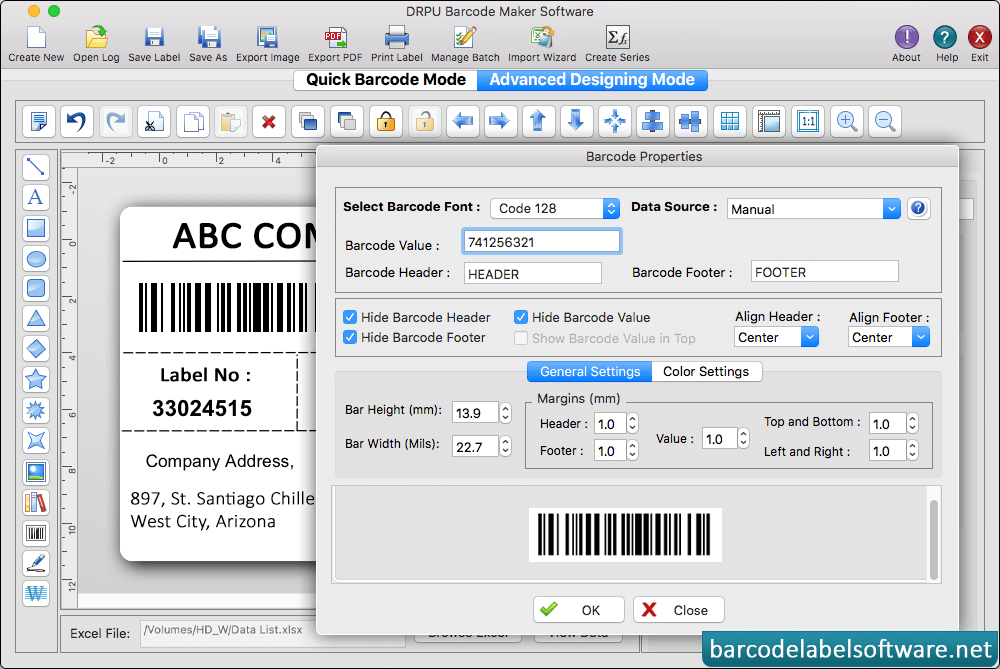Click Left and Right margin stepper

pos(913,451)
